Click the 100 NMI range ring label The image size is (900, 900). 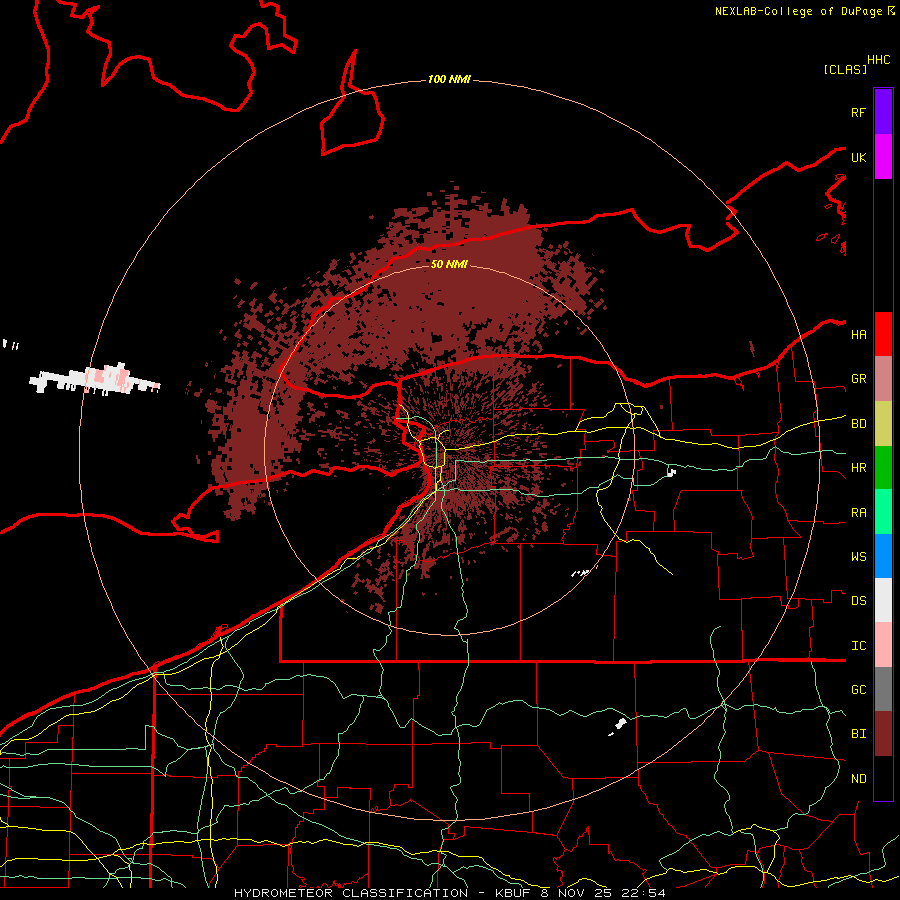(x=449, y=79)
